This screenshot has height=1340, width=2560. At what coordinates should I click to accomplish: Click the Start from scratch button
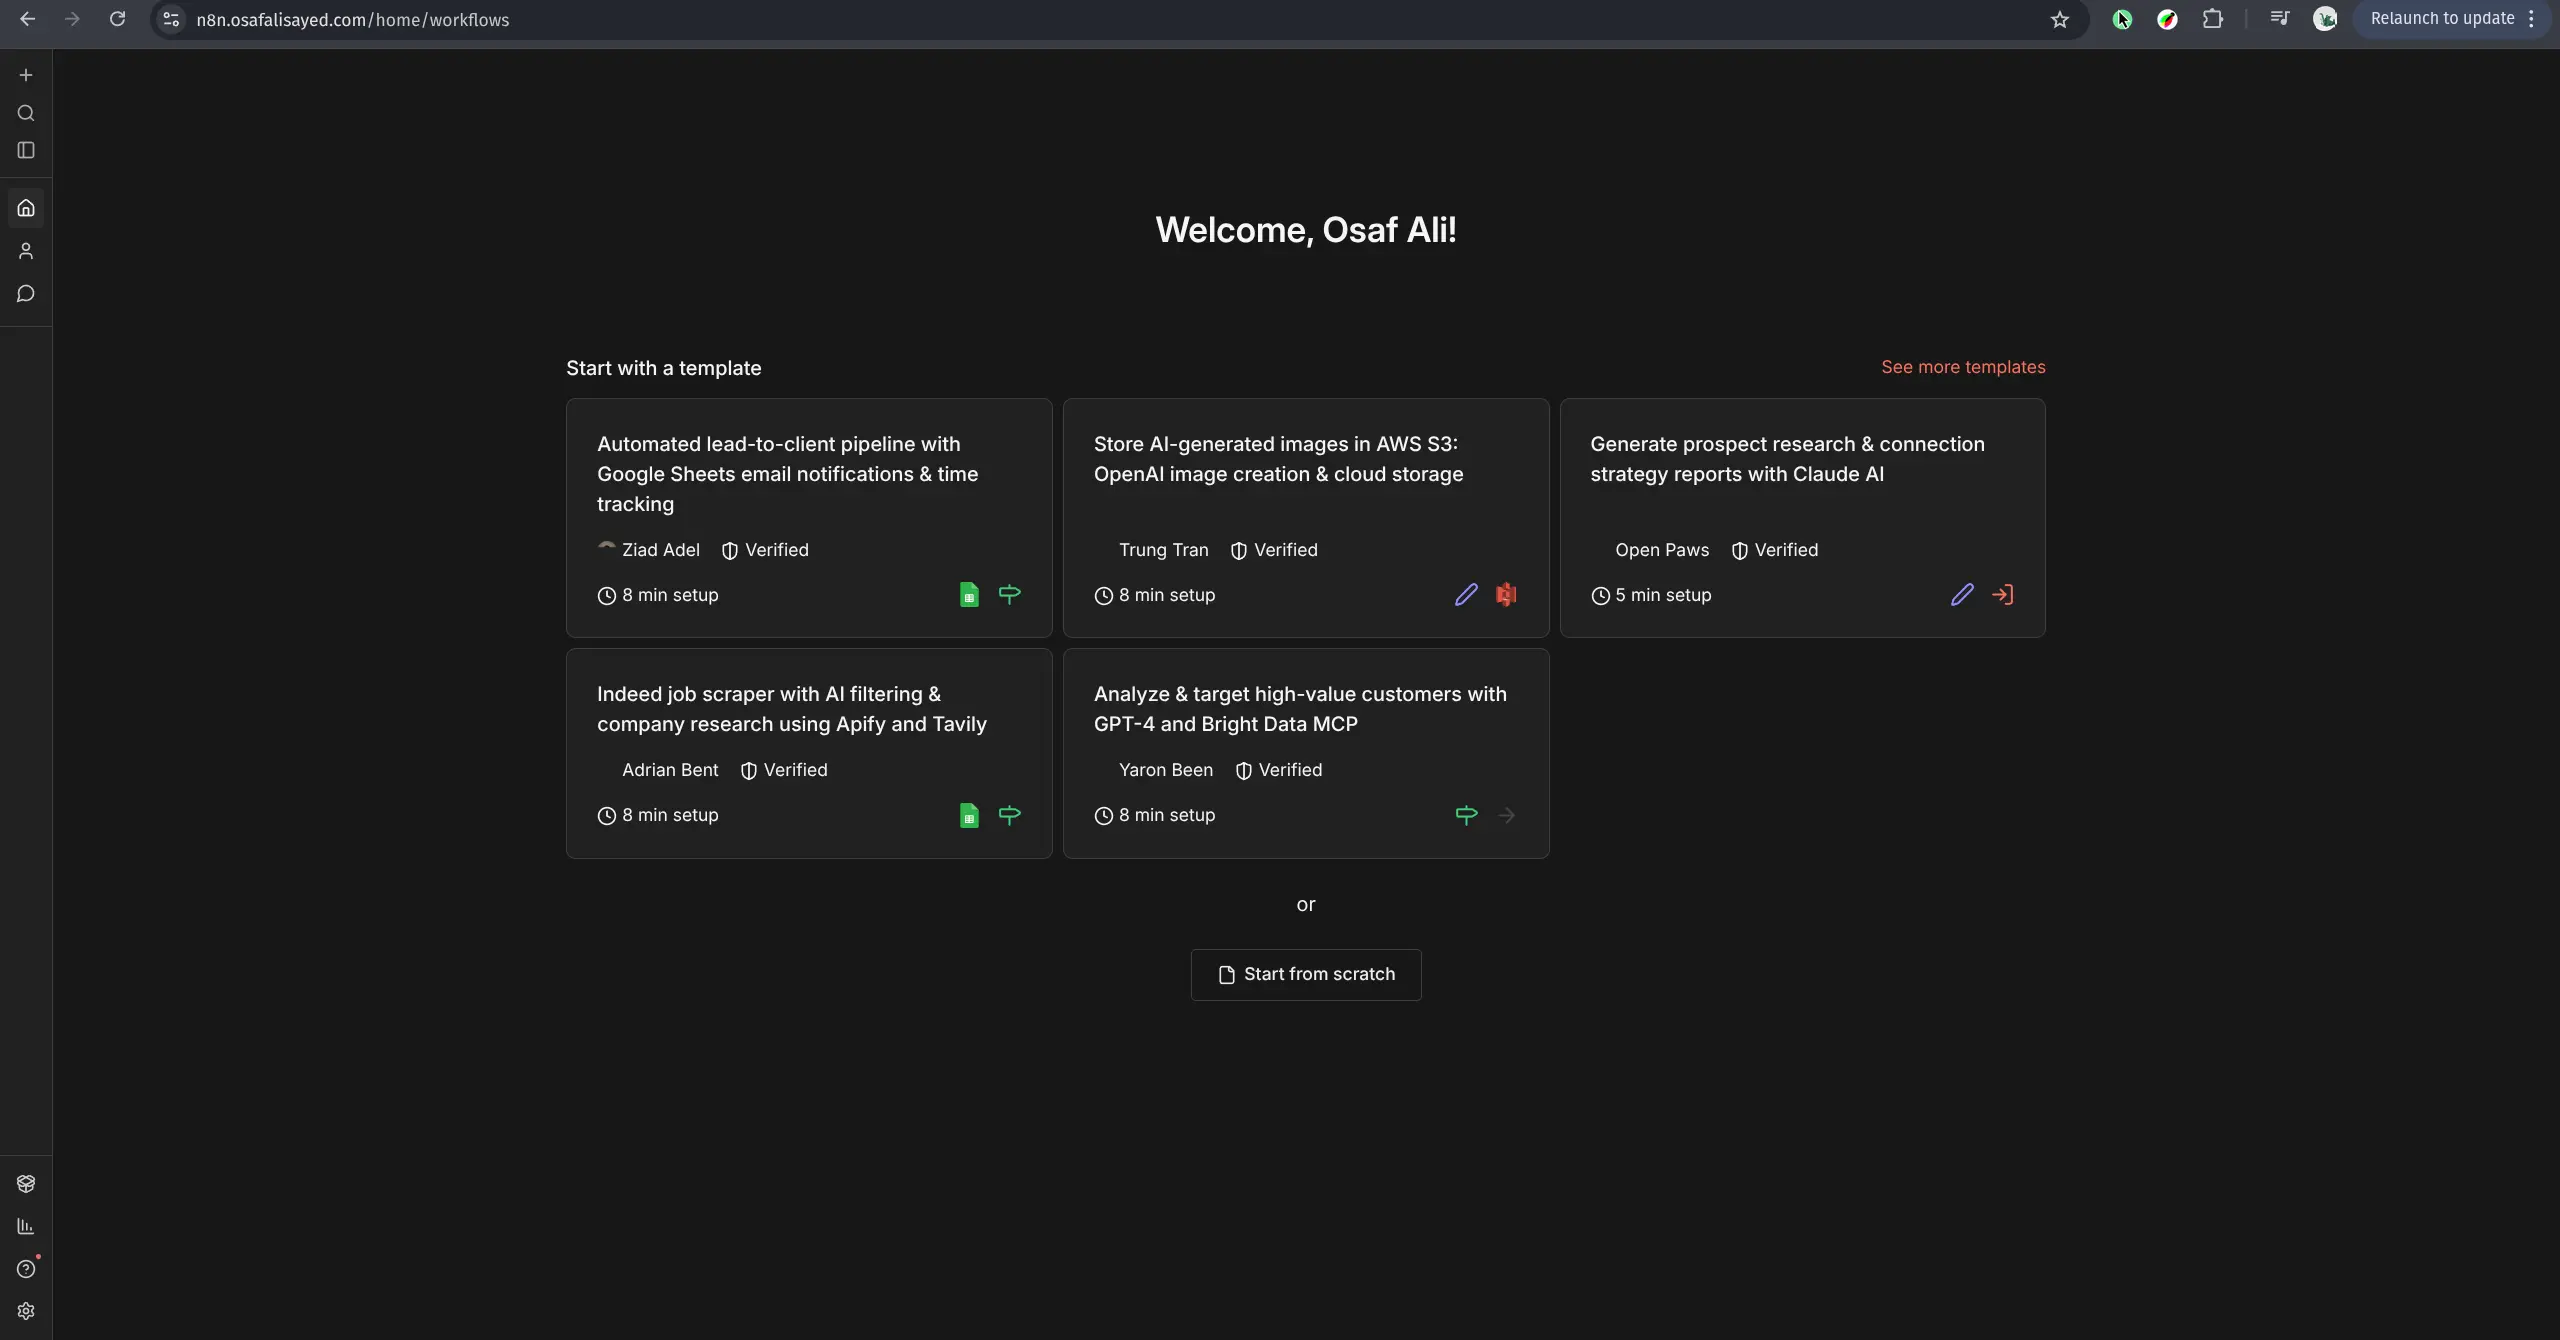click(x=1305, y=974)
